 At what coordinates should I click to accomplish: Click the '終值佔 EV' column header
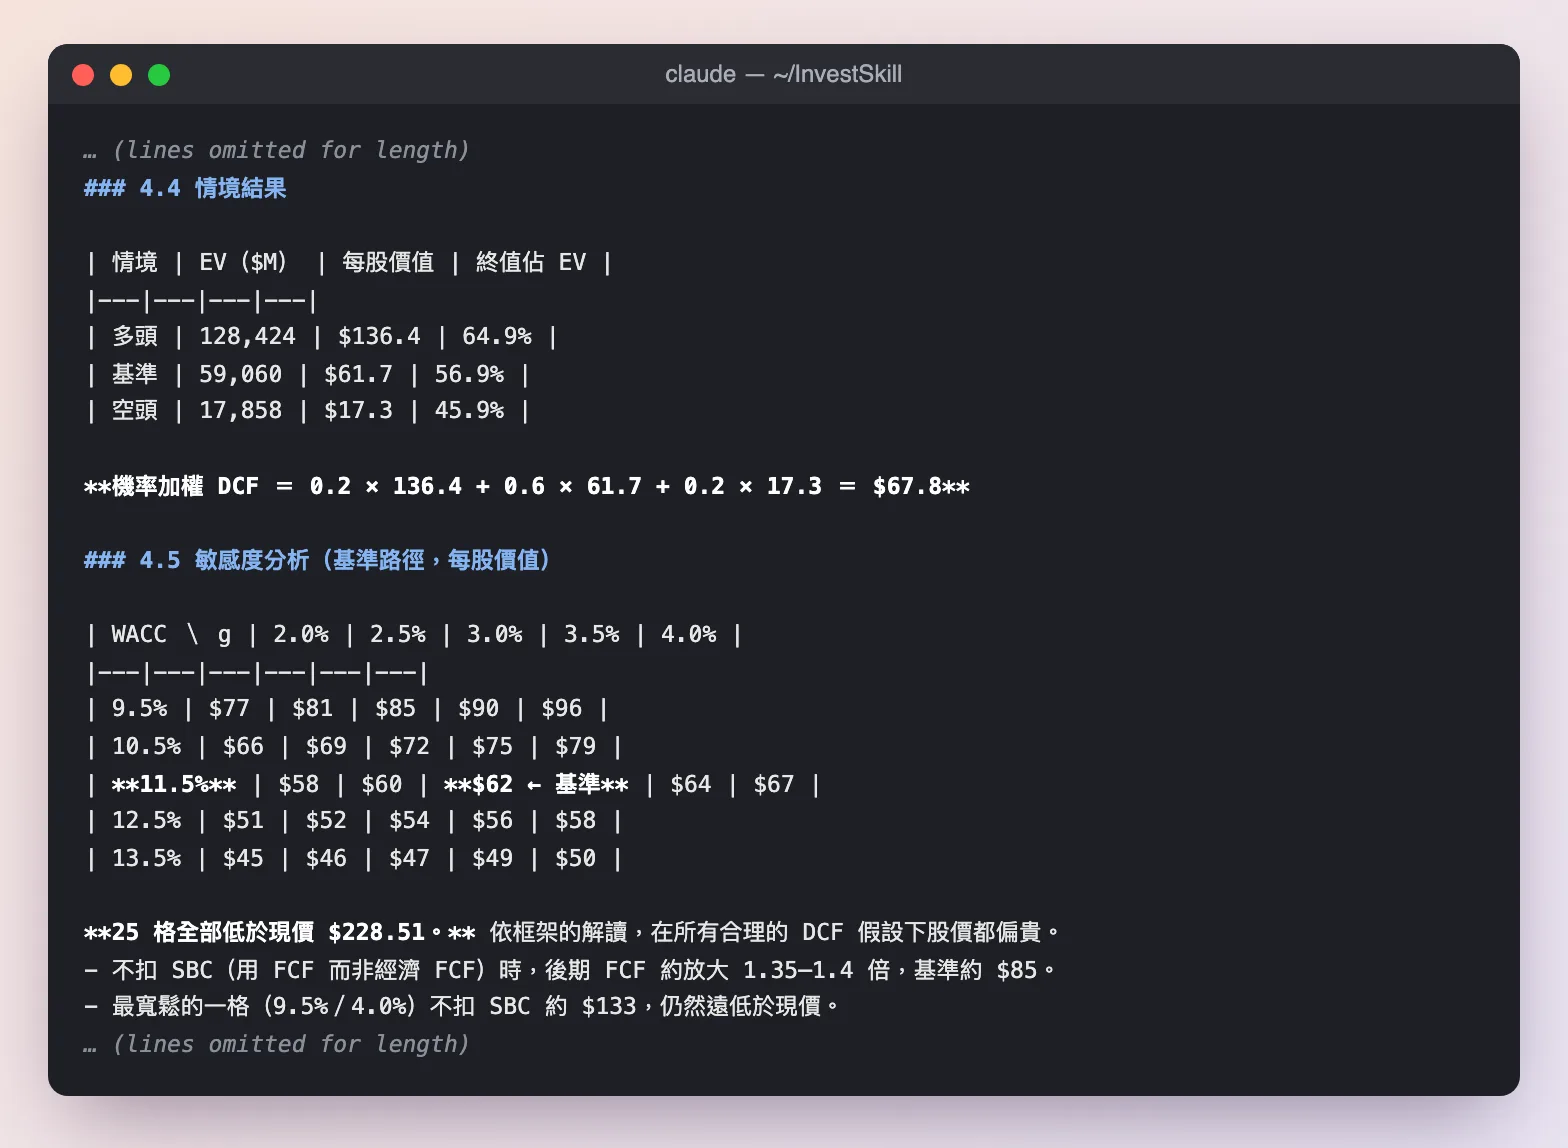click(531, 262)
